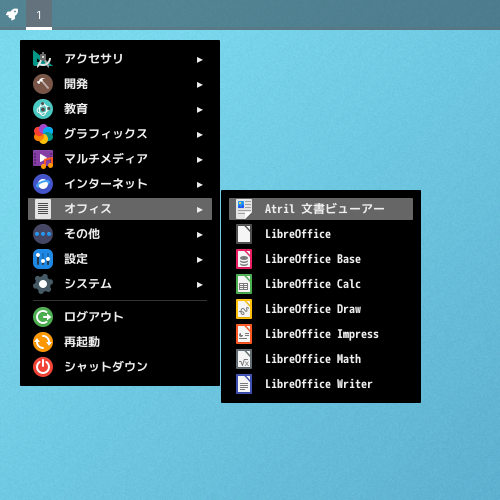Screen dimensions: 500x500
Task: Open LibreOffice Base database icon
Action: coord(244,259)
